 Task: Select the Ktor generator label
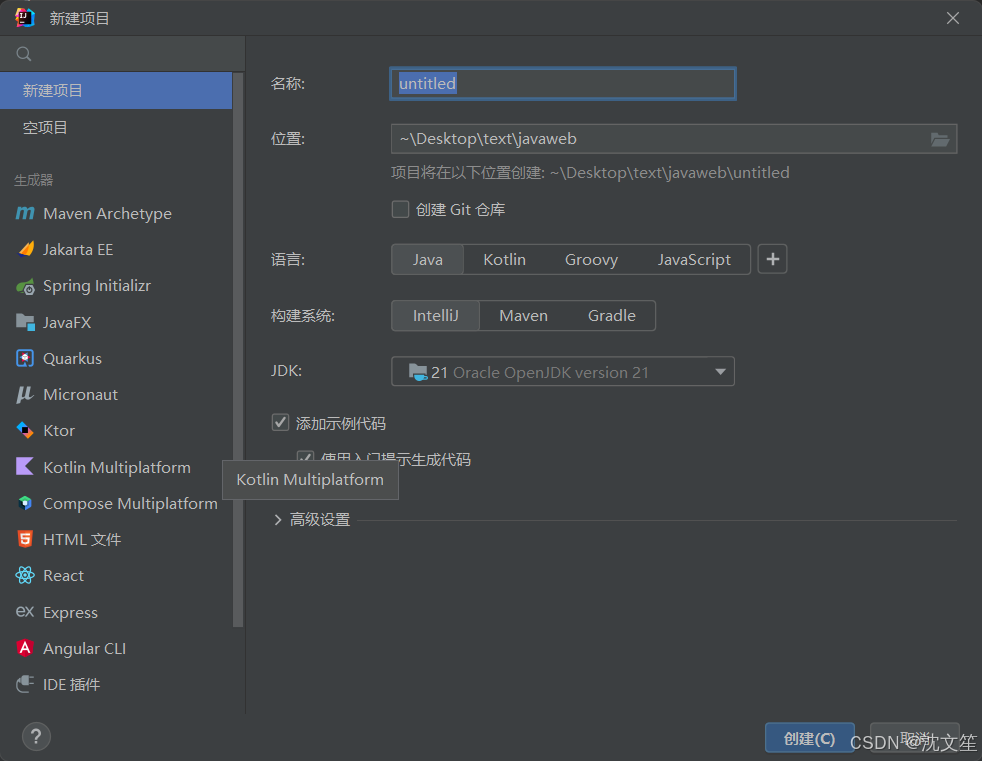(59, 430)
